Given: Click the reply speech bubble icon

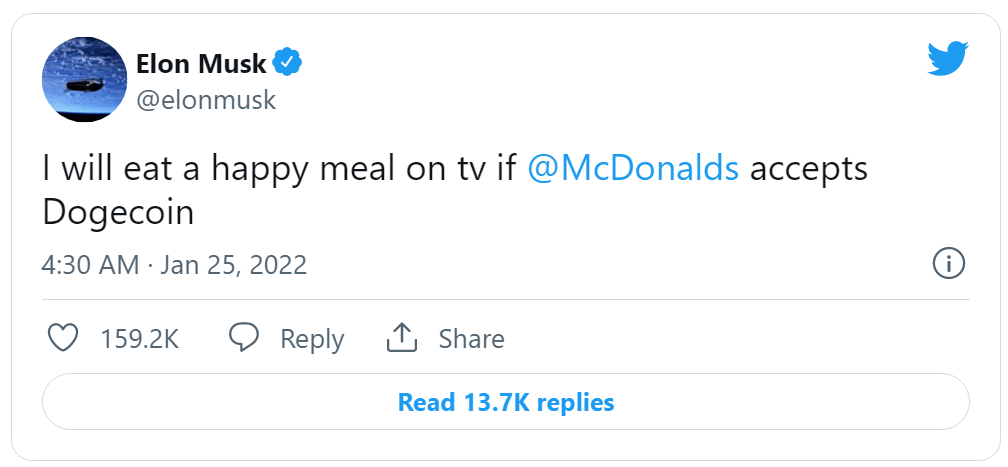Looking at the screenshot, I should pyautogui.click(x=245, y=338).
